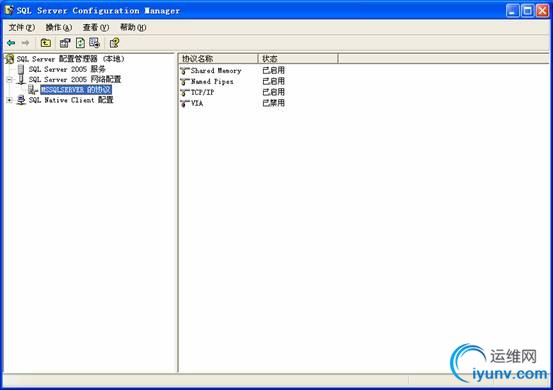
Task: Click the Shared Memory protocol icon
Action: pos(185,71)
